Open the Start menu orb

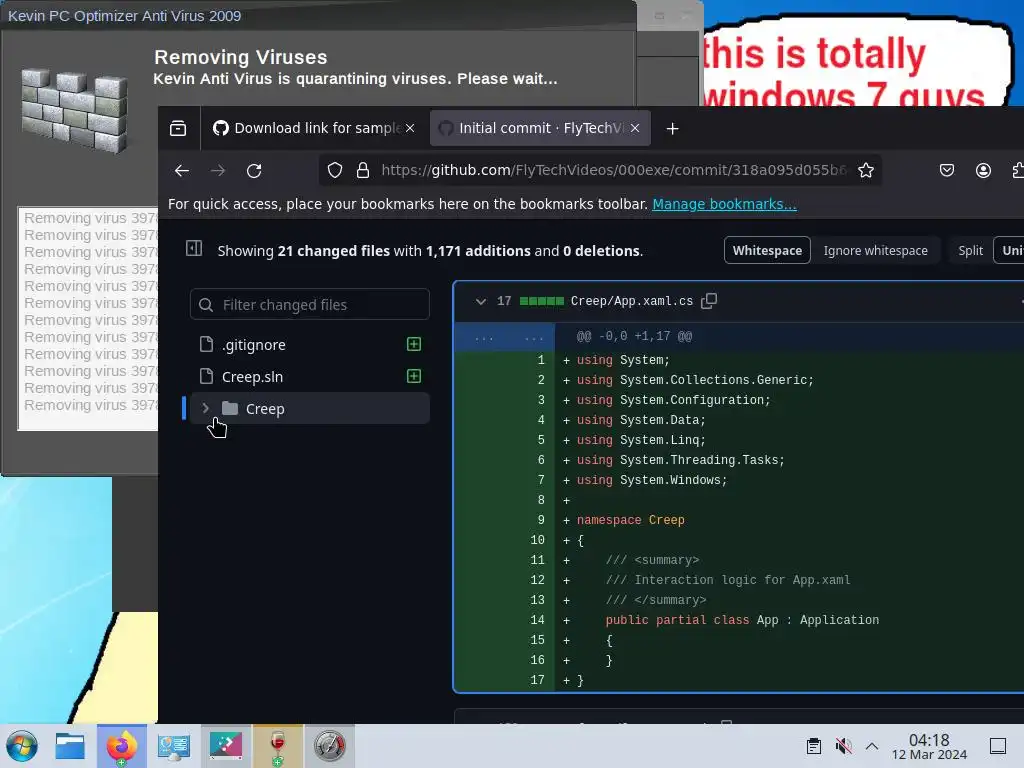click(22, 746)
